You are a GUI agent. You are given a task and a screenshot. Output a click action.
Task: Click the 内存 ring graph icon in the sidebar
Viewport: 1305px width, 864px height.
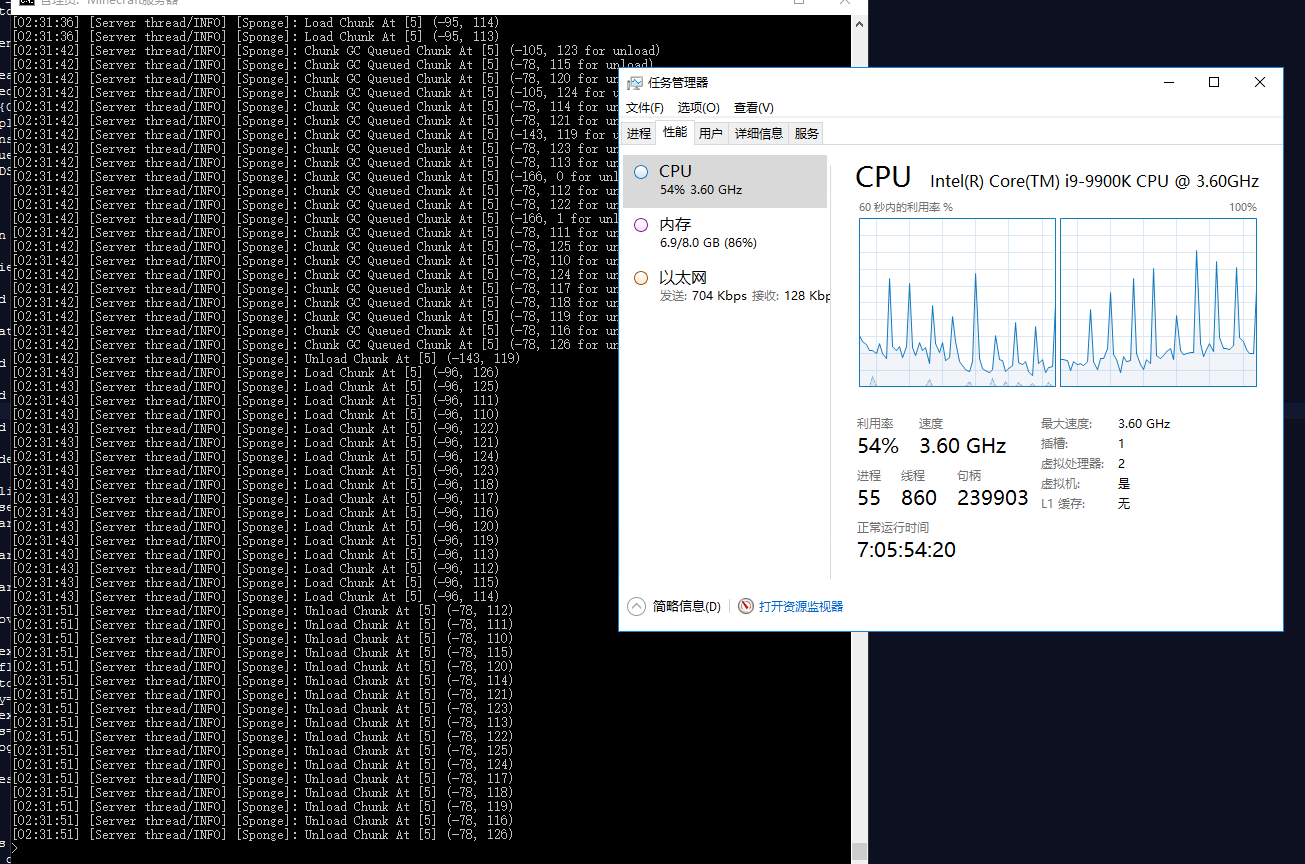coord(640,225)
